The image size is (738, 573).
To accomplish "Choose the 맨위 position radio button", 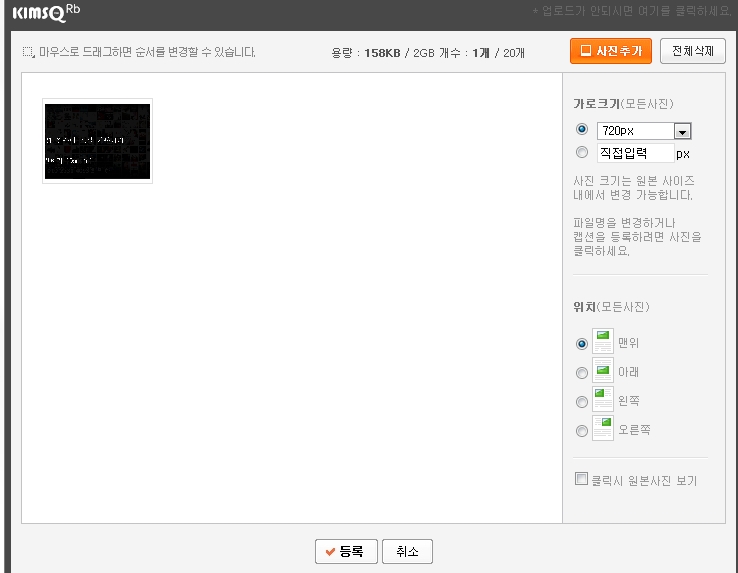I will click(582, 343).
